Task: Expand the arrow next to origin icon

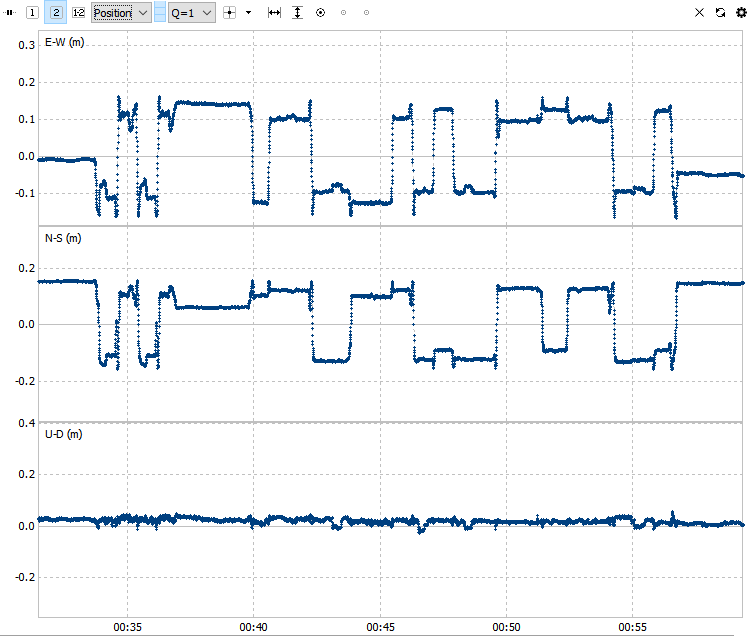Action: point(248,13)
